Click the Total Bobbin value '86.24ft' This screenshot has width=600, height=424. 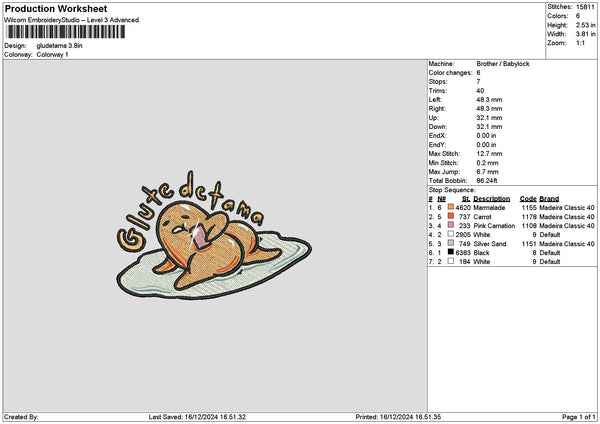pos(487,181)
